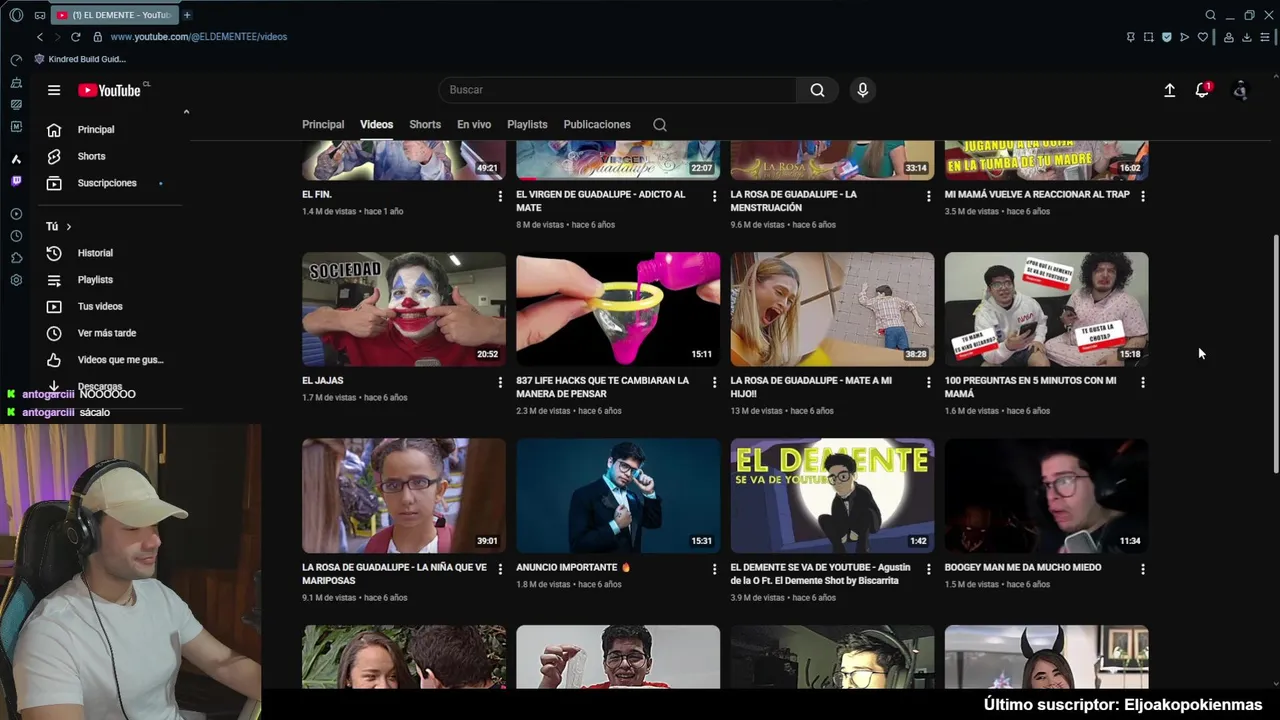Click the search magnifier button
This screenshot has width=1280, height=720.
click(x=817, y=90)
